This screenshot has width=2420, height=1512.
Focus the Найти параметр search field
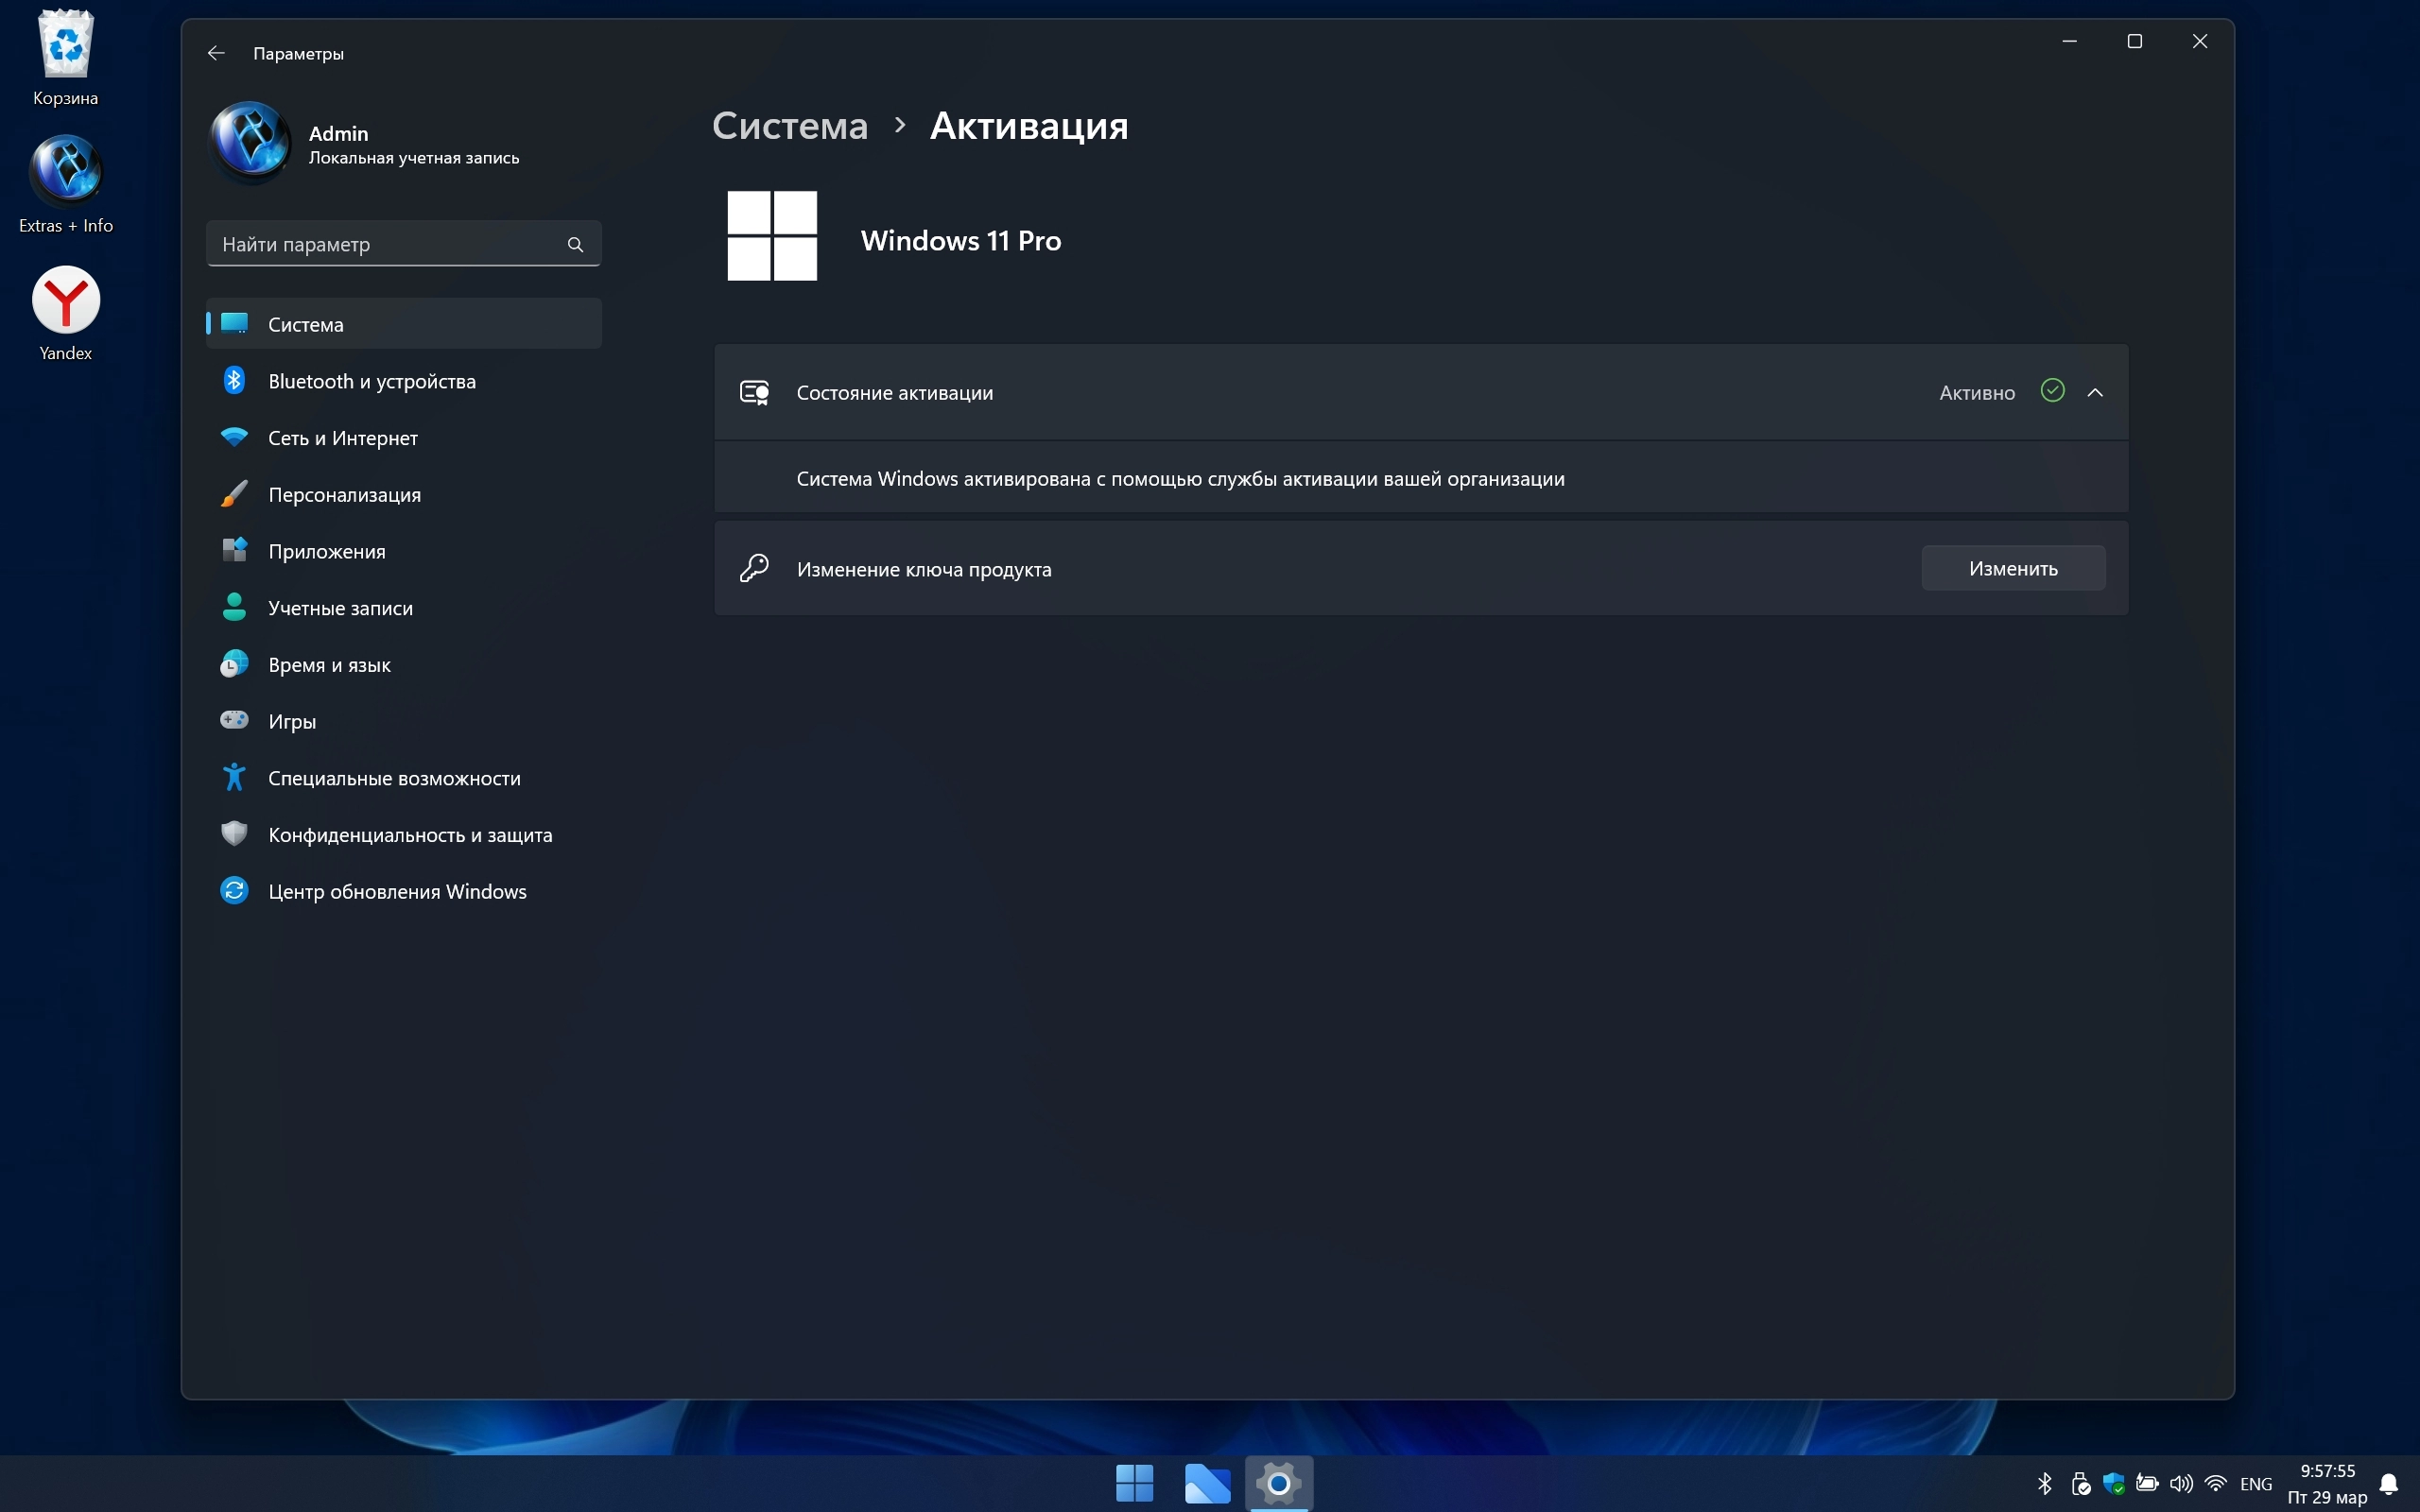385,244
